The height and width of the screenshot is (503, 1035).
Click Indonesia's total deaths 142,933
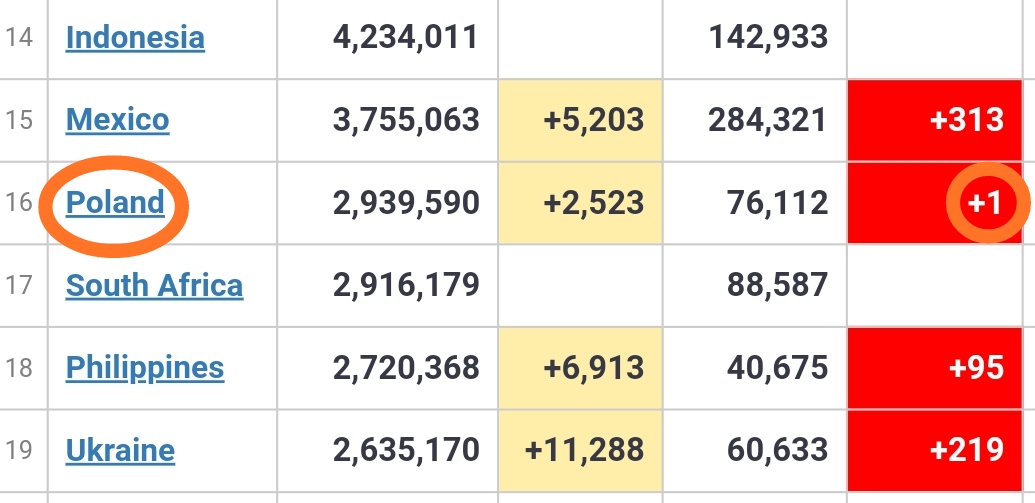coord(768,38)
